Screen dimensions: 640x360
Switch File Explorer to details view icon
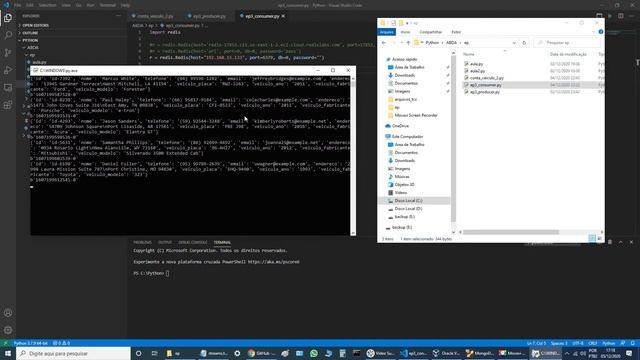pyautogui.click(x=592, y=238)
